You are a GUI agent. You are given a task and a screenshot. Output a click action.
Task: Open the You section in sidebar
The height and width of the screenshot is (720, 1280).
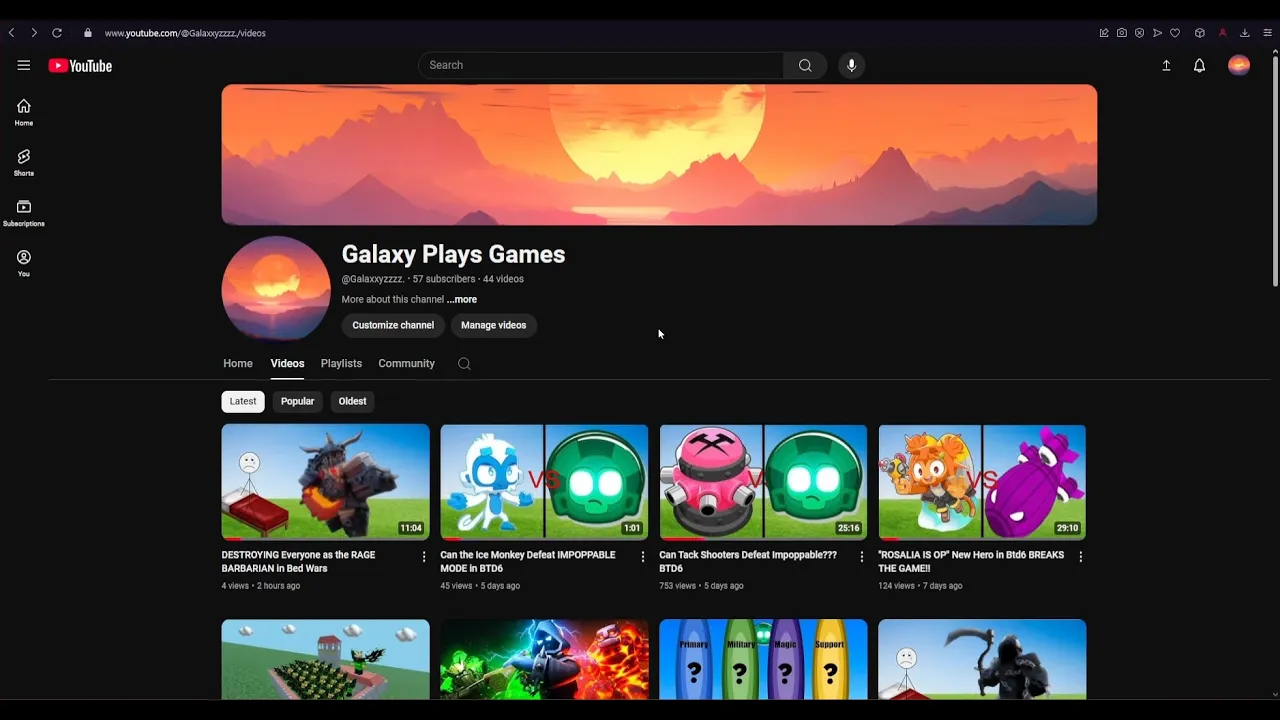[x=23, y=263]
